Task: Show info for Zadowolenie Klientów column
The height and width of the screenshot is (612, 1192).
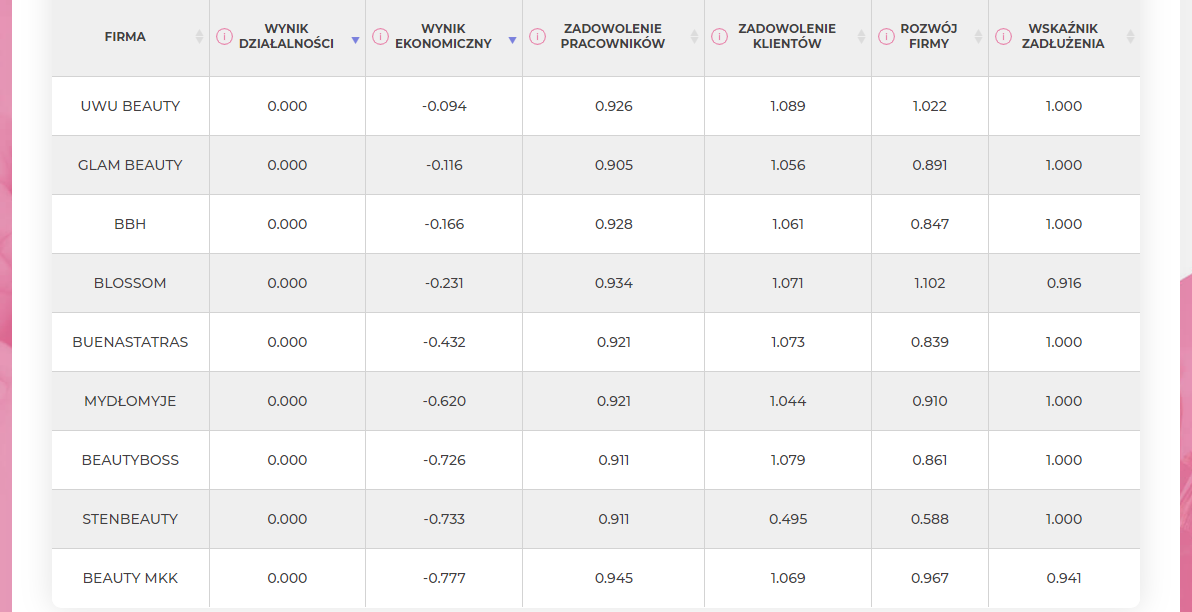Action: point(719,36)
